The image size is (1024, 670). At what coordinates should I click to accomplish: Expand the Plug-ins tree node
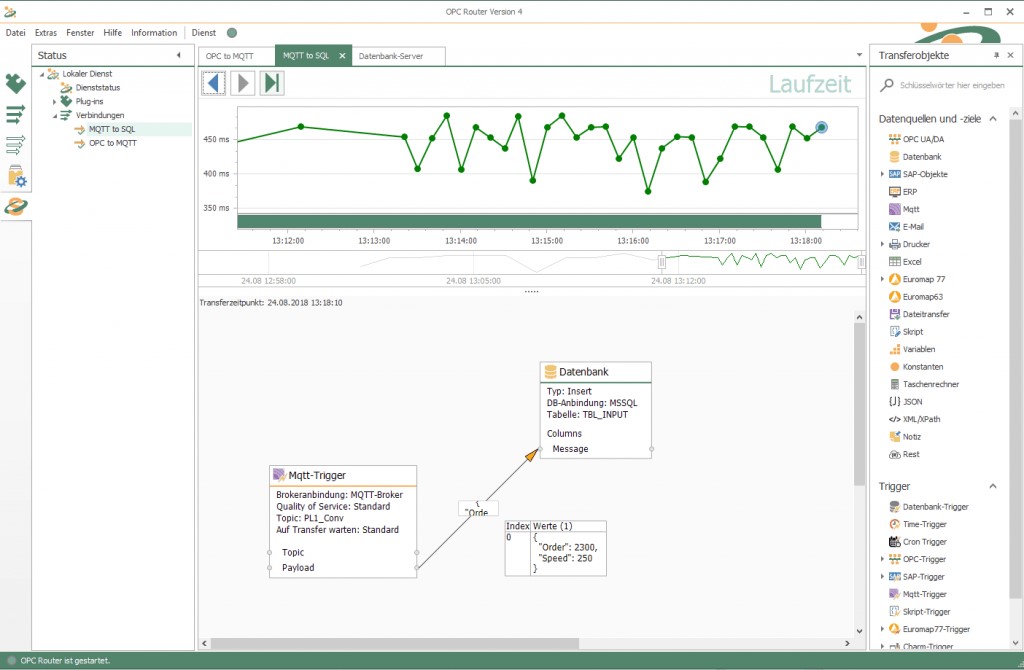tap(55, 101)
